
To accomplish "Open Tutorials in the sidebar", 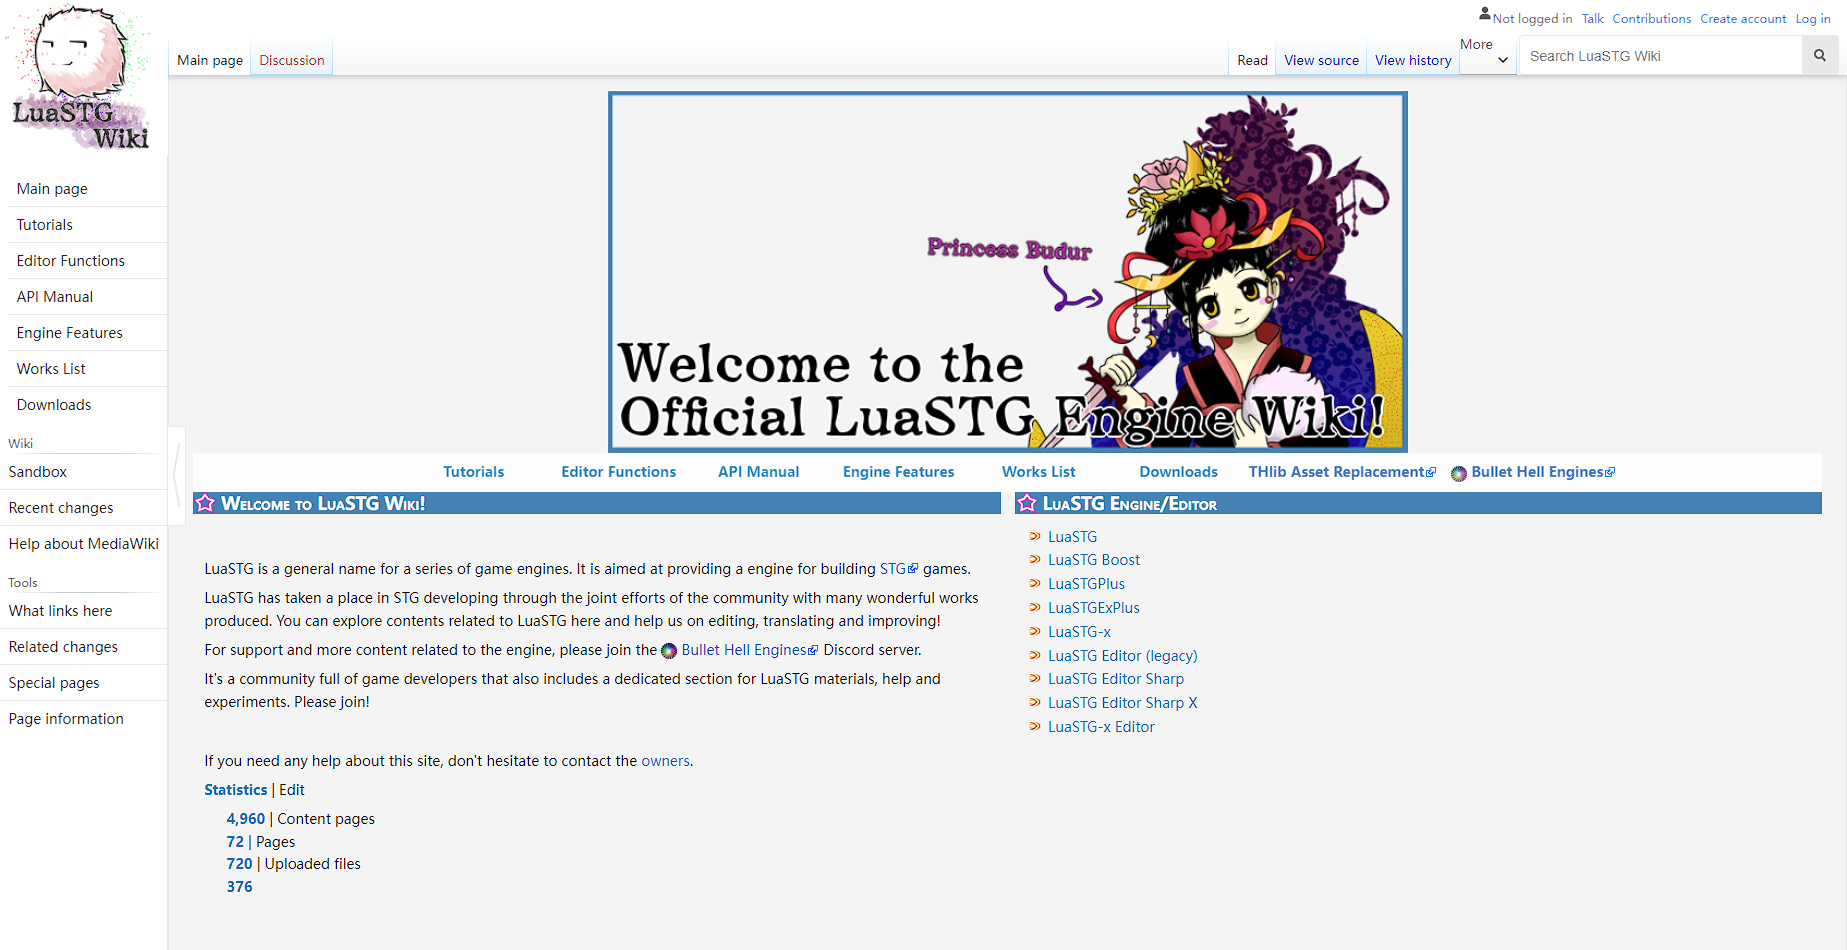I will [45, 225].
